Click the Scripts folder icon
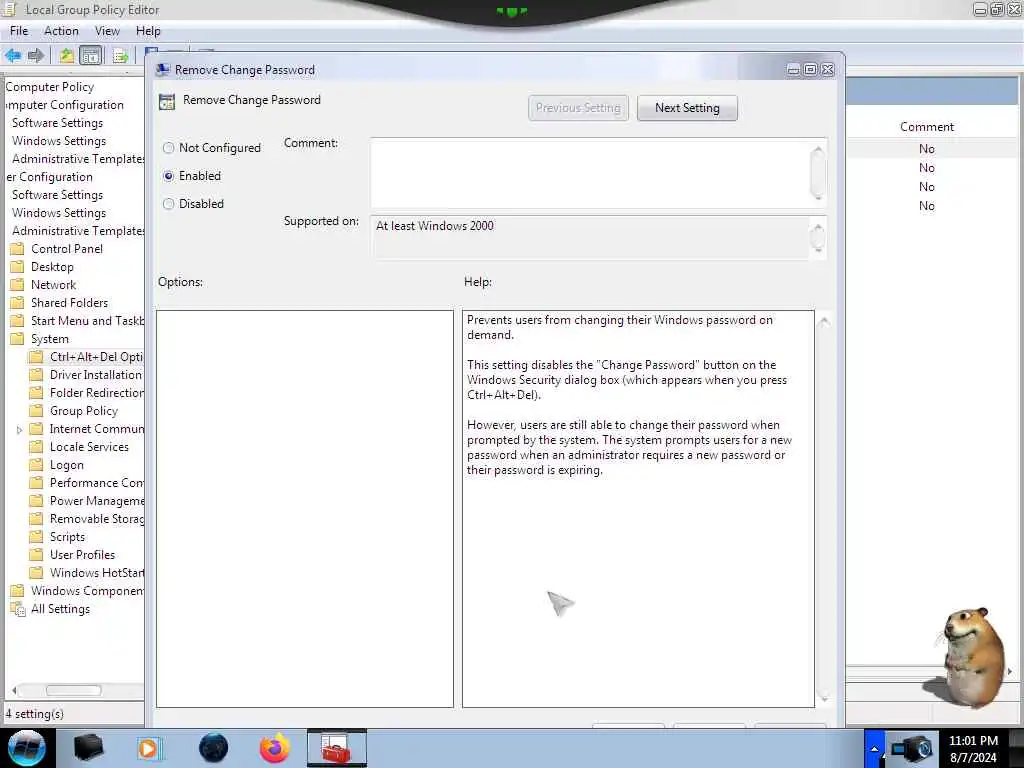1024x768 pixels. pyautogui.click(x=37, y=537)
